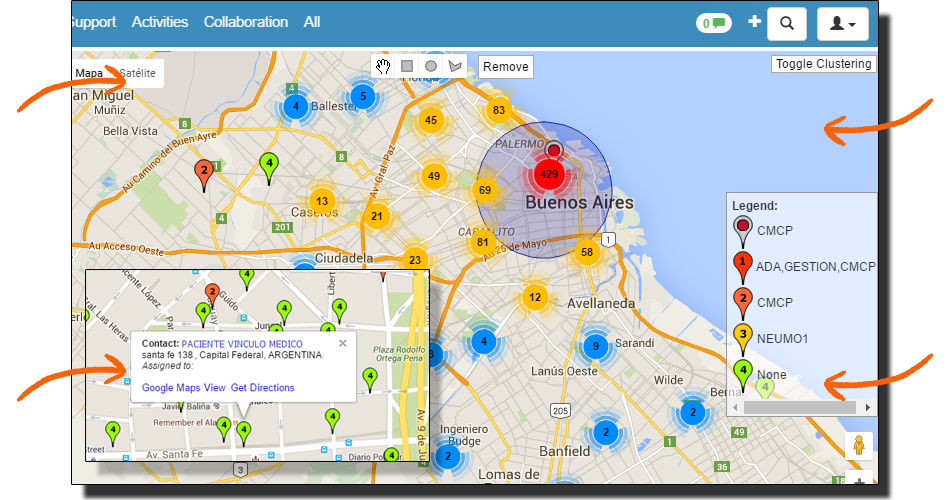
Task: Open the Get Directions link
Action: (263, 388)
